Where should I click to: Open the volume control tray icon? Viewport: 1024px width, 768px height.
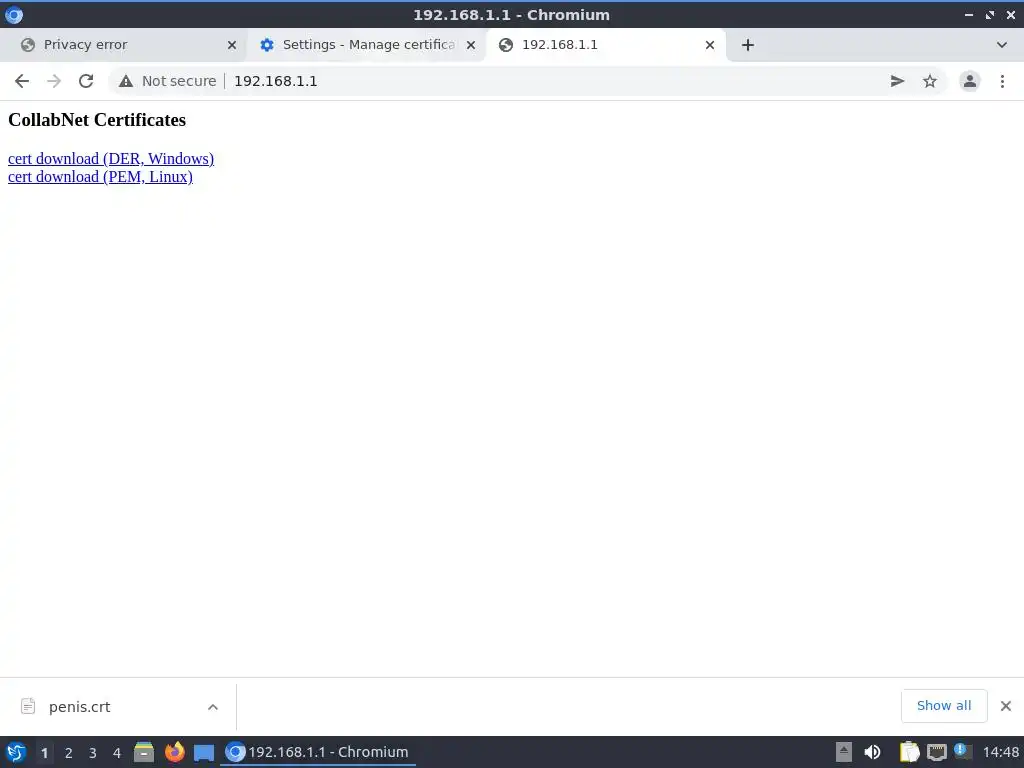click(872, 752)
